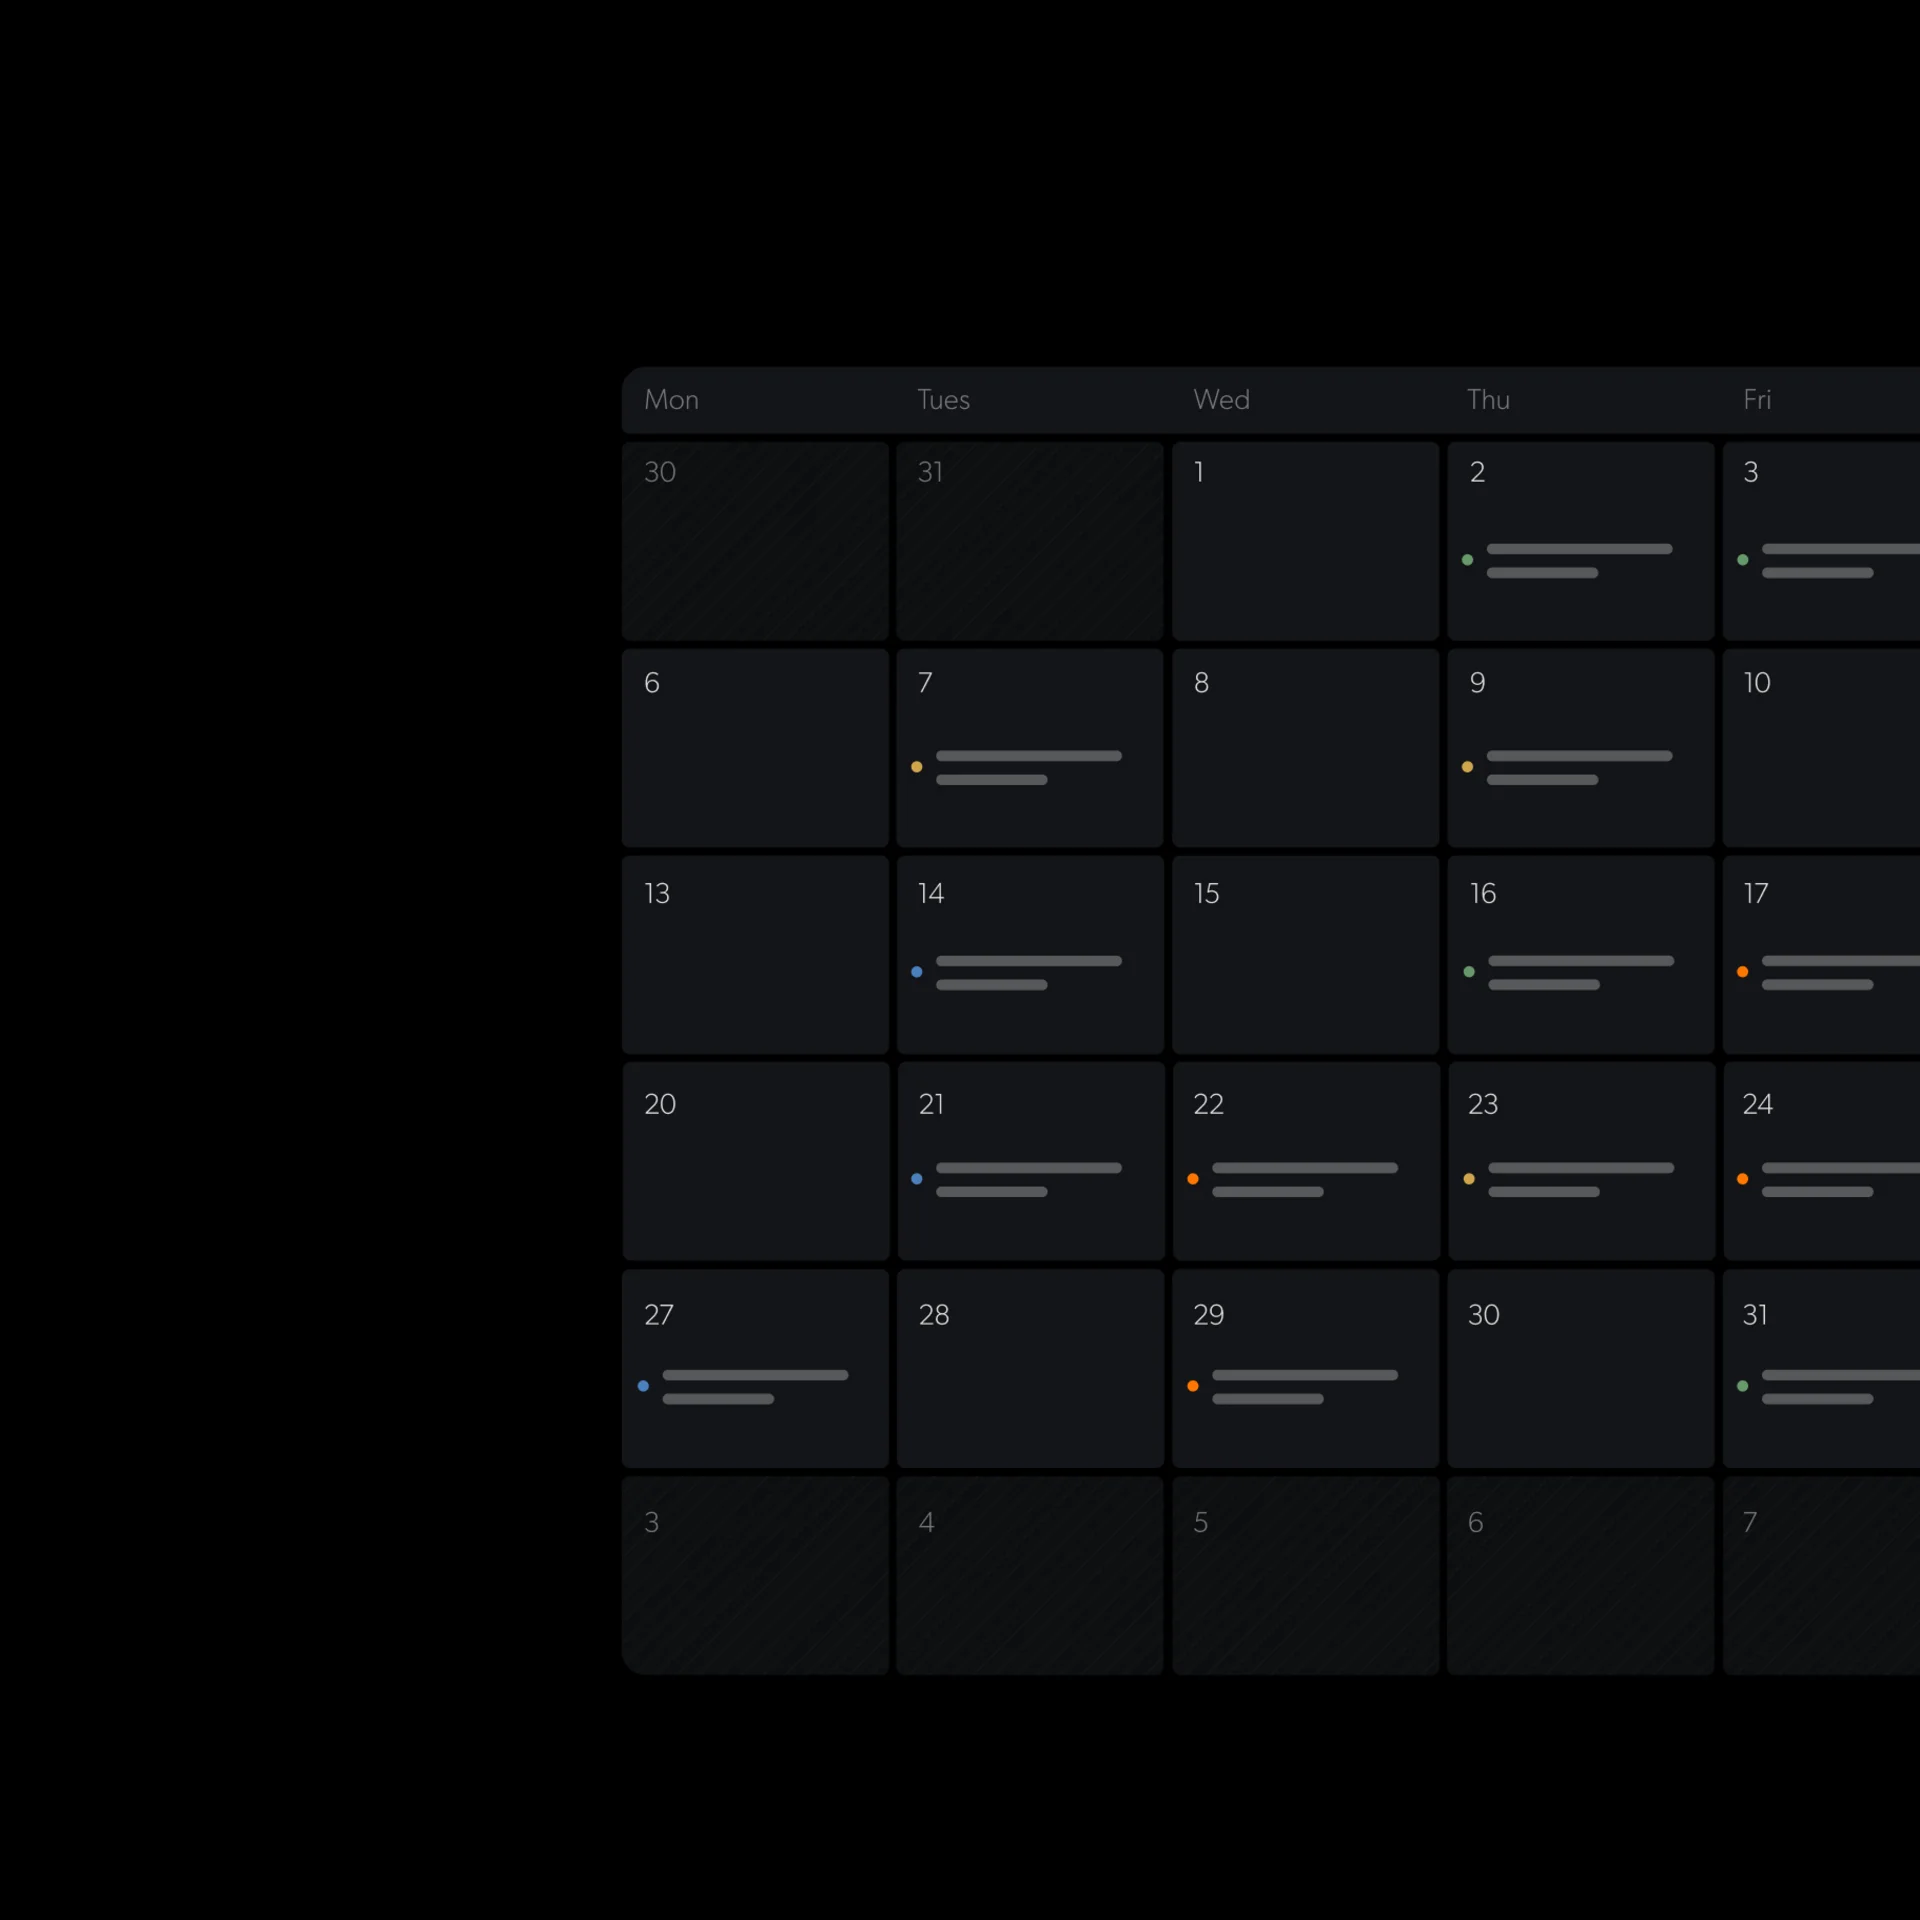Select the next-month day 4 cell
The width and height of the screenshot is (1920, 1920).
coord(1030,1575)
